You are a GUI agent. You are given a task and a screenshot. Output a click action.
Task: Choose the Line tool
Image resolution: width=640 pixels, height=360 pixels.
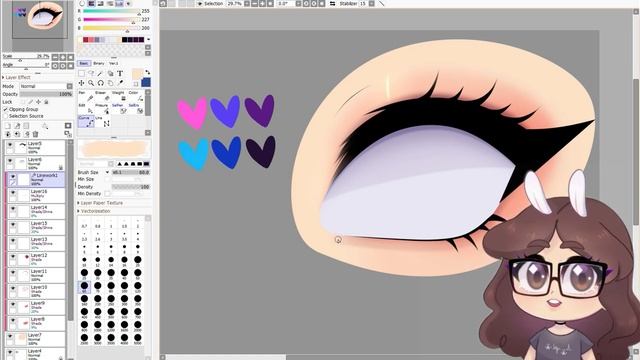coord(103,121)
